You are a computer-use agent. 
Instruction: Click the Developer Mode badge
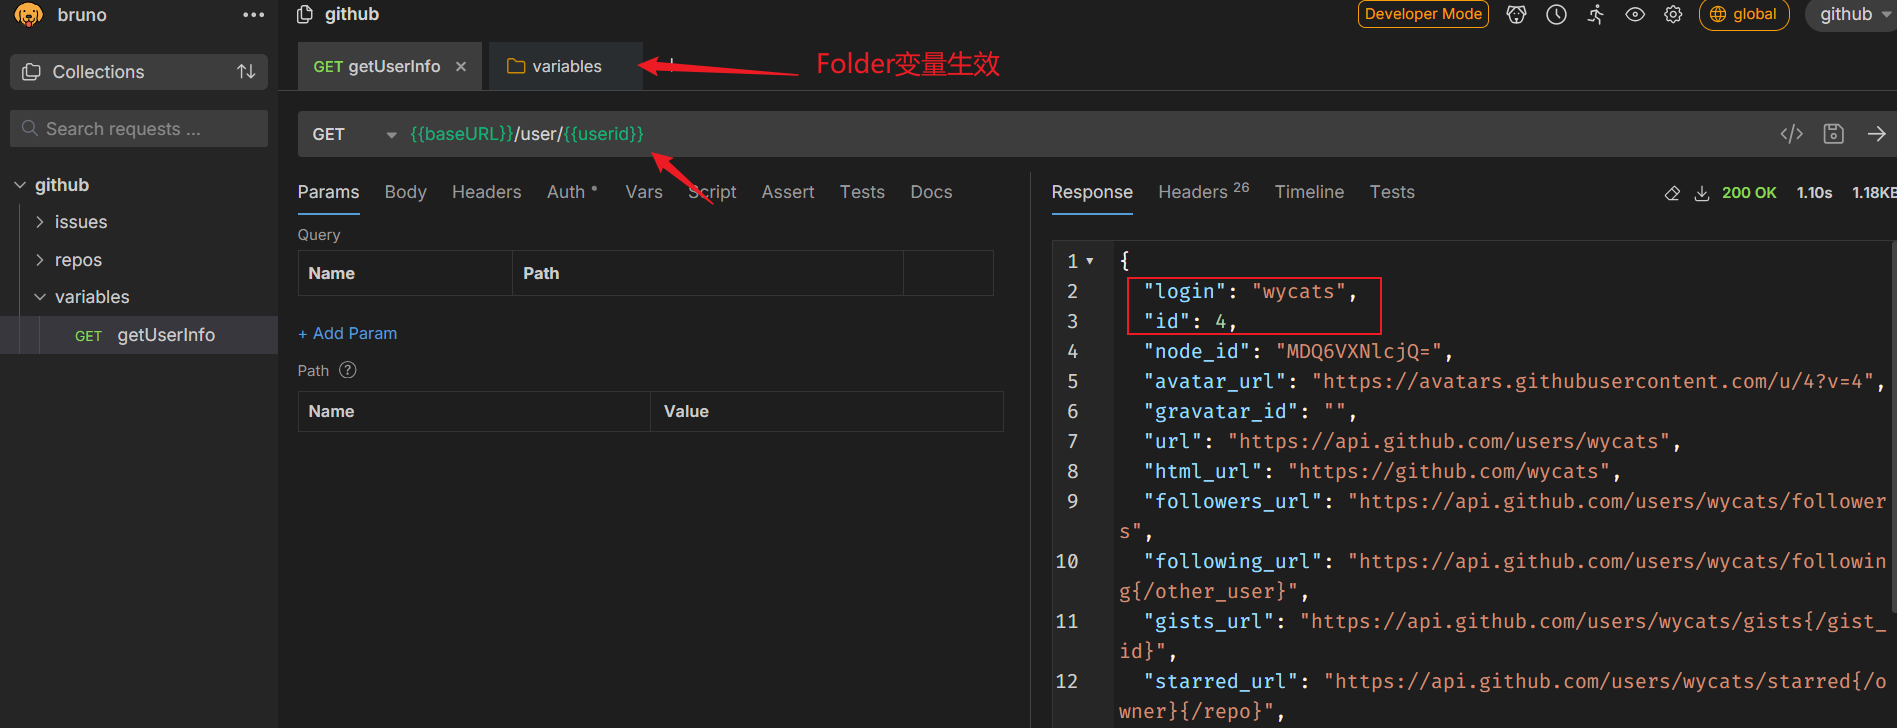tap(1423, 14)
